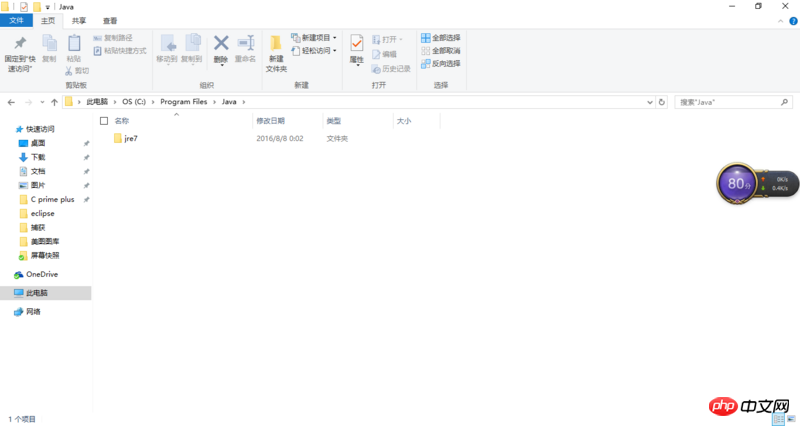Create a New folder from ribbon

(276, 53)
